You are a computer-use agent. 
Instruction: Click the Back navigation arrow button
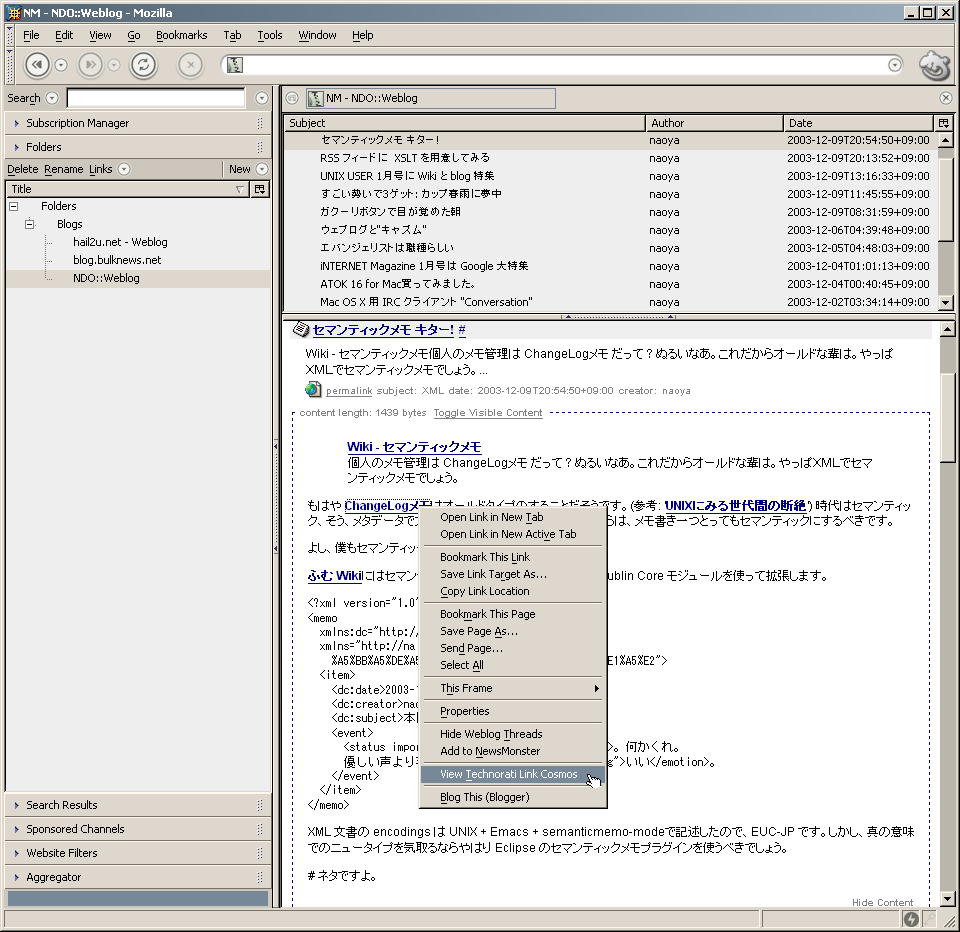pyautogui.click(x=38, y=65)
